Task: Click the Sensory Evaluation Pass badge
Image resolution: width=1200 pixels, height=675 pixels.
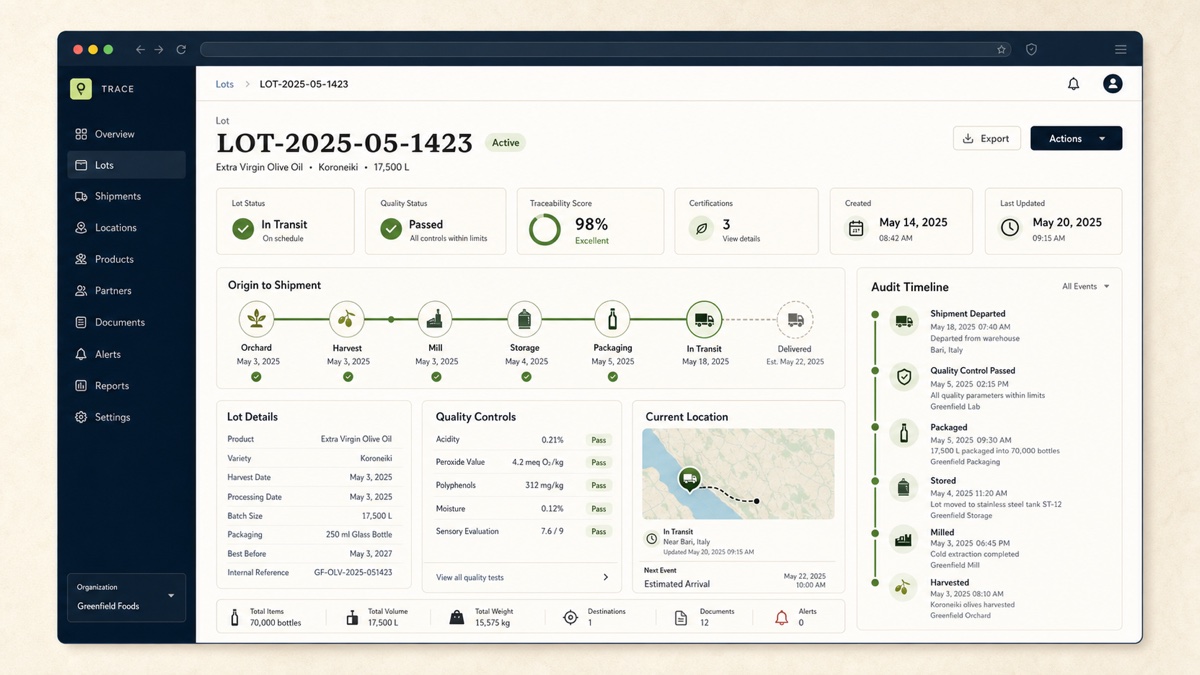Action: pos(598,532)
